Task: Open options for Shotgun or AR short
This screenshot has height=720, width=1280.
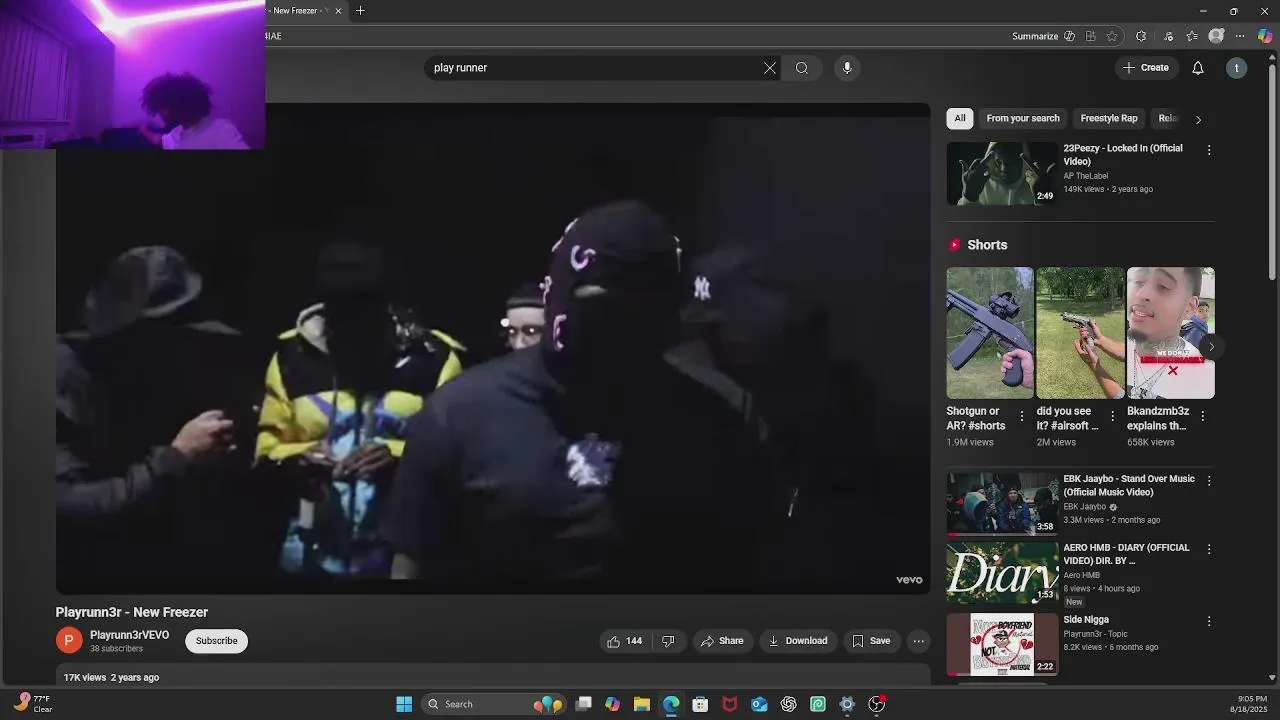Action: tap(1022, 416)
